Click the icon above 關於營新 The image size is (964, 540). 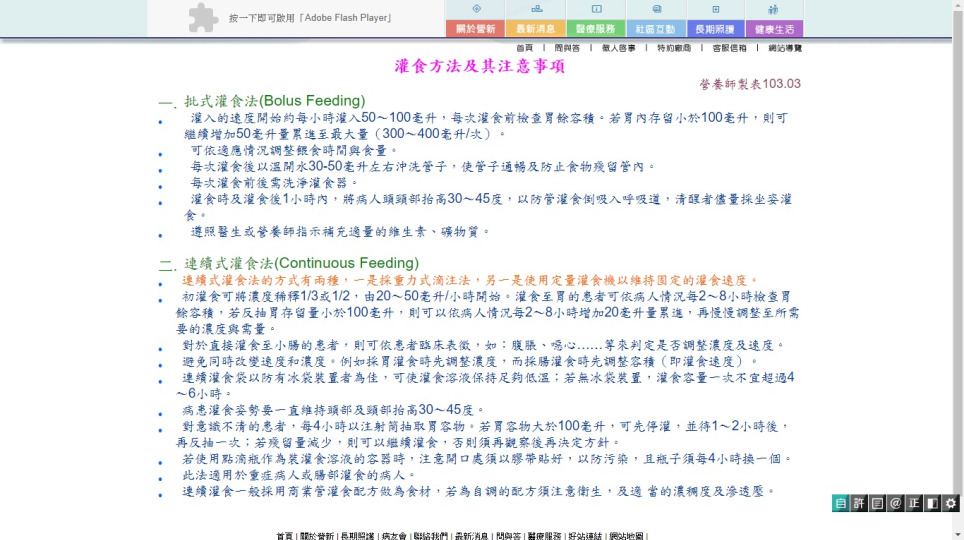pos(475,8)
